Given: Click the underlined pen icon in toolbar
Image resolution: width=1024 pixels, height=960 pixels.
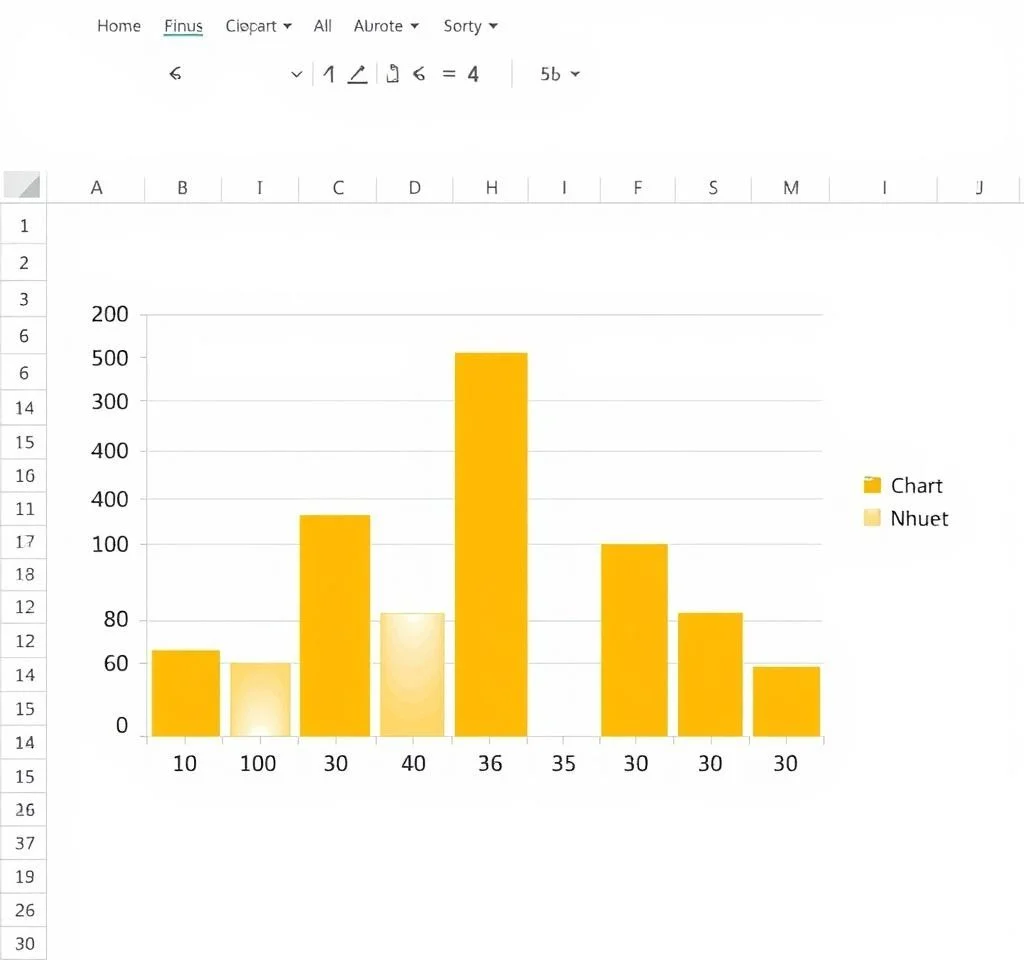Looking at the screenshot, I should (357, 74).
